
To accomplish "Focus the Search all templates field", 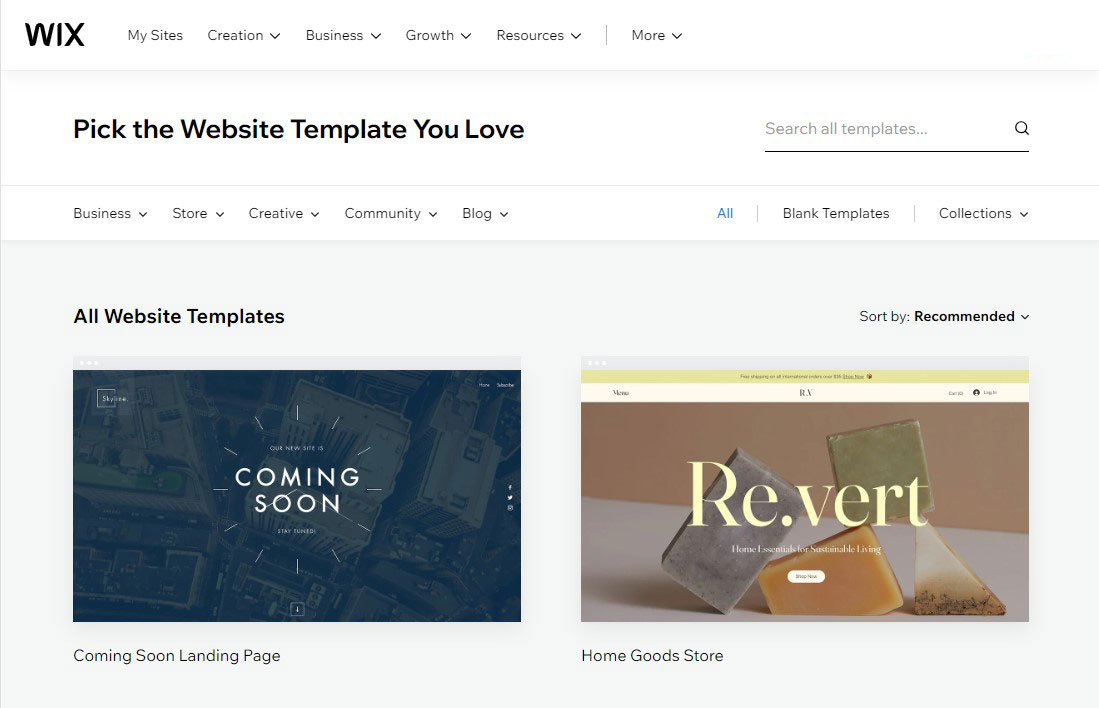I will click(x=885, y=129).
